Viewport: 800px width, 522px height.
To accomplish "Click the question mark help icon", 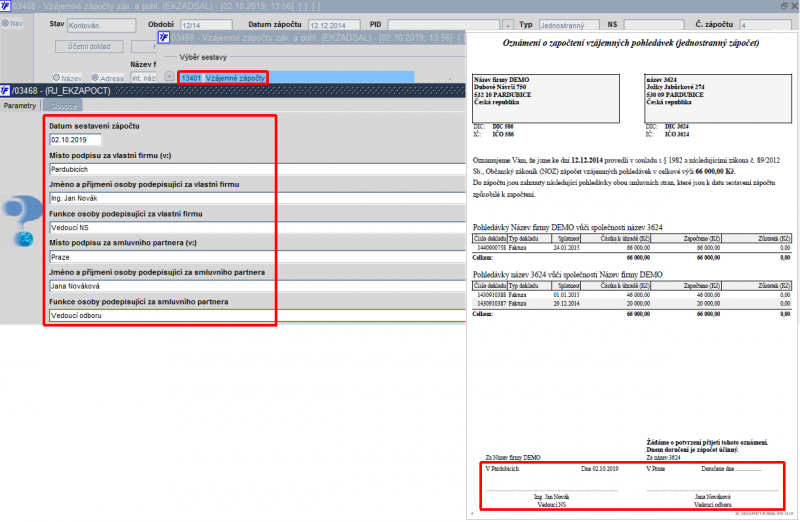I will click(22, 220).
